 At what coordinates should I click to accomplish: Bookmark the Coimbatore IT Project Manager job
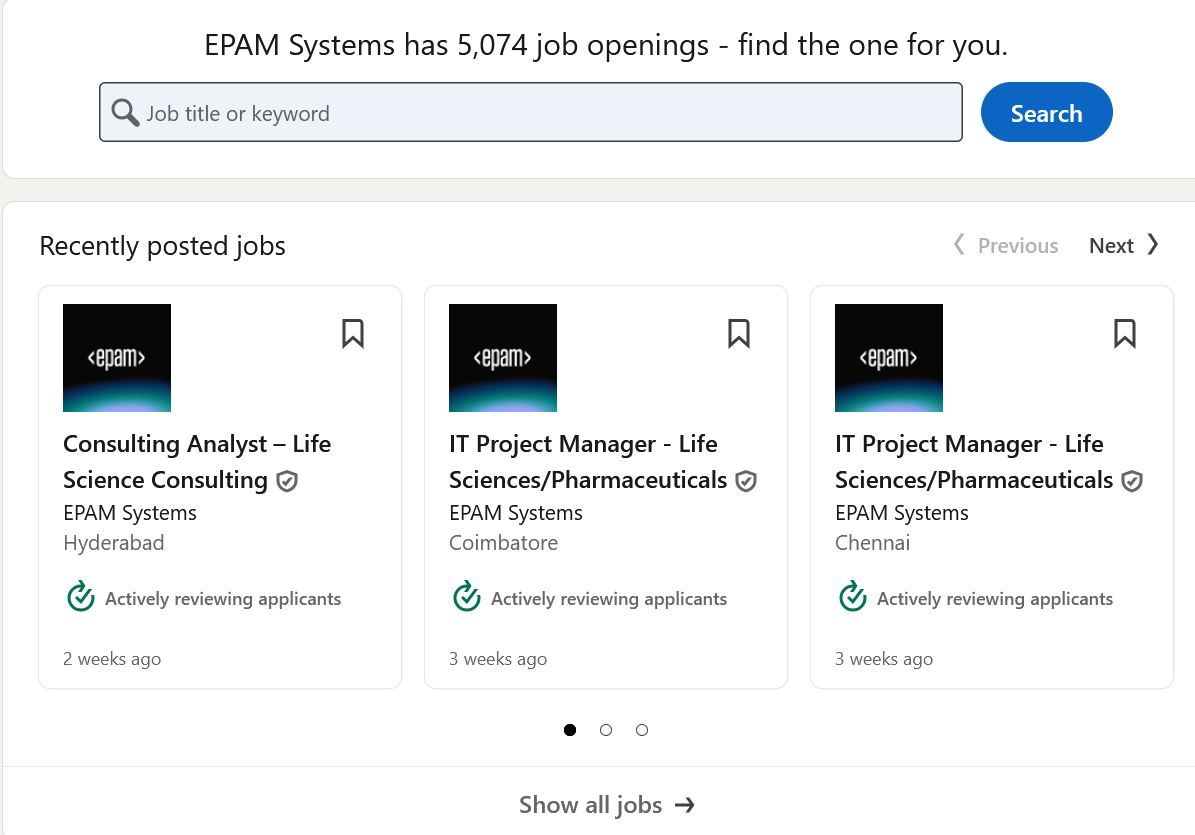tap(738, 334)
